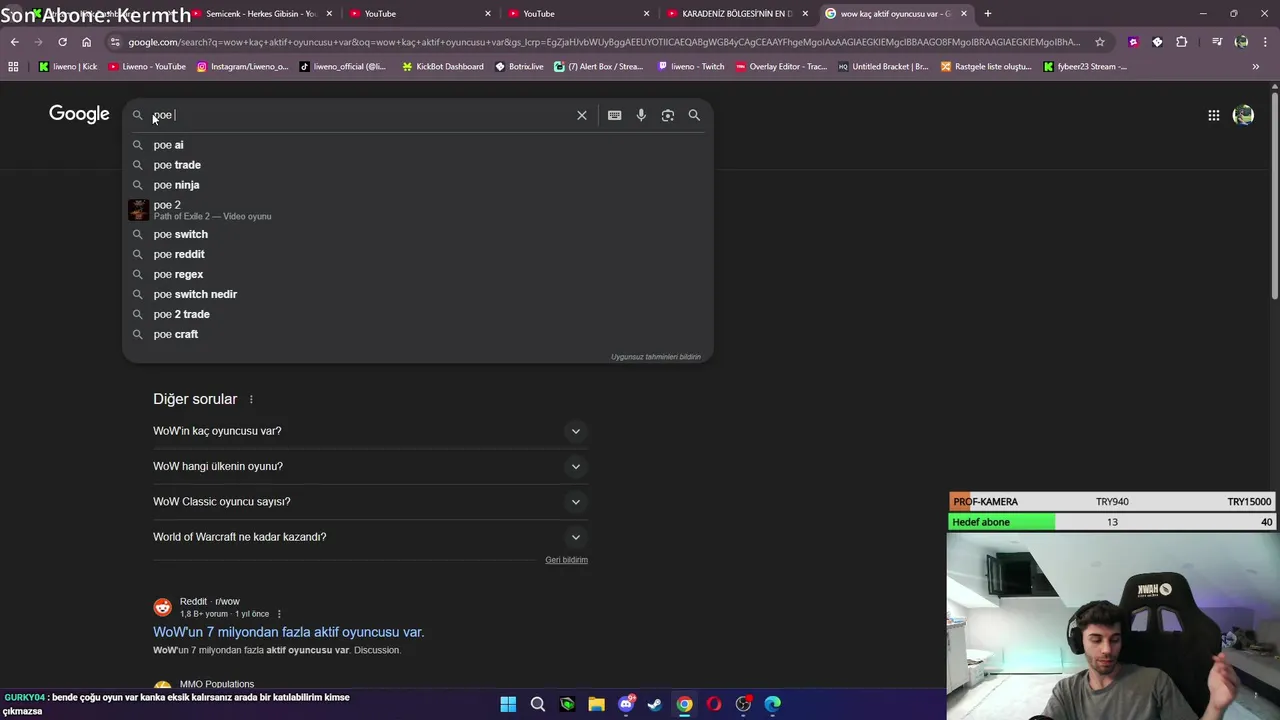Select the "poe ai" suggestion
This screenshot has width=1280, height=720.
(418, 145)
